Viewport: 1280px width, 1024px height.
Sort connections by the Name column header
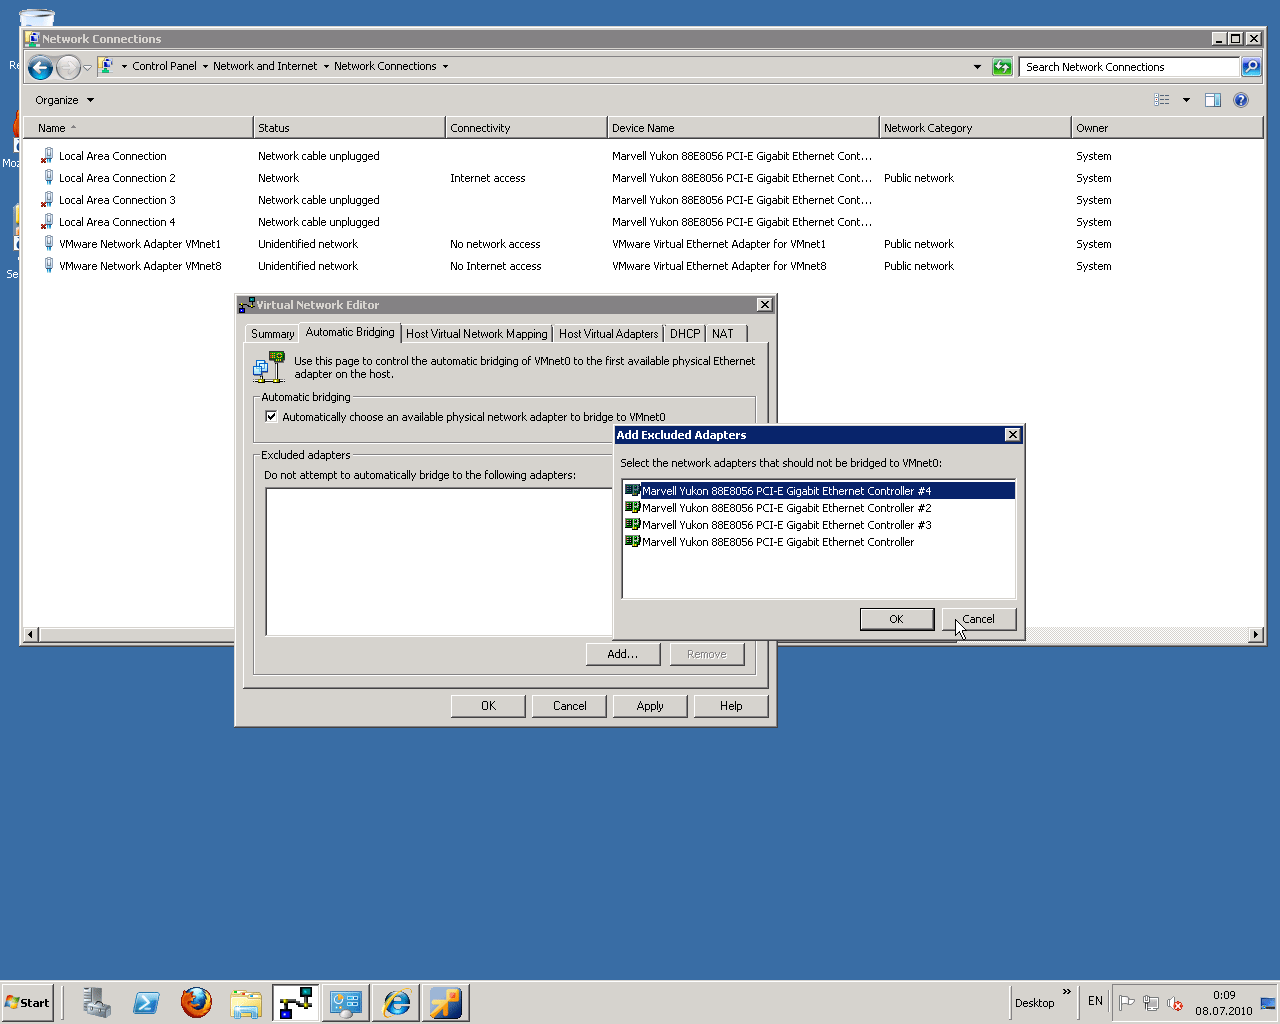pos(138,128)
